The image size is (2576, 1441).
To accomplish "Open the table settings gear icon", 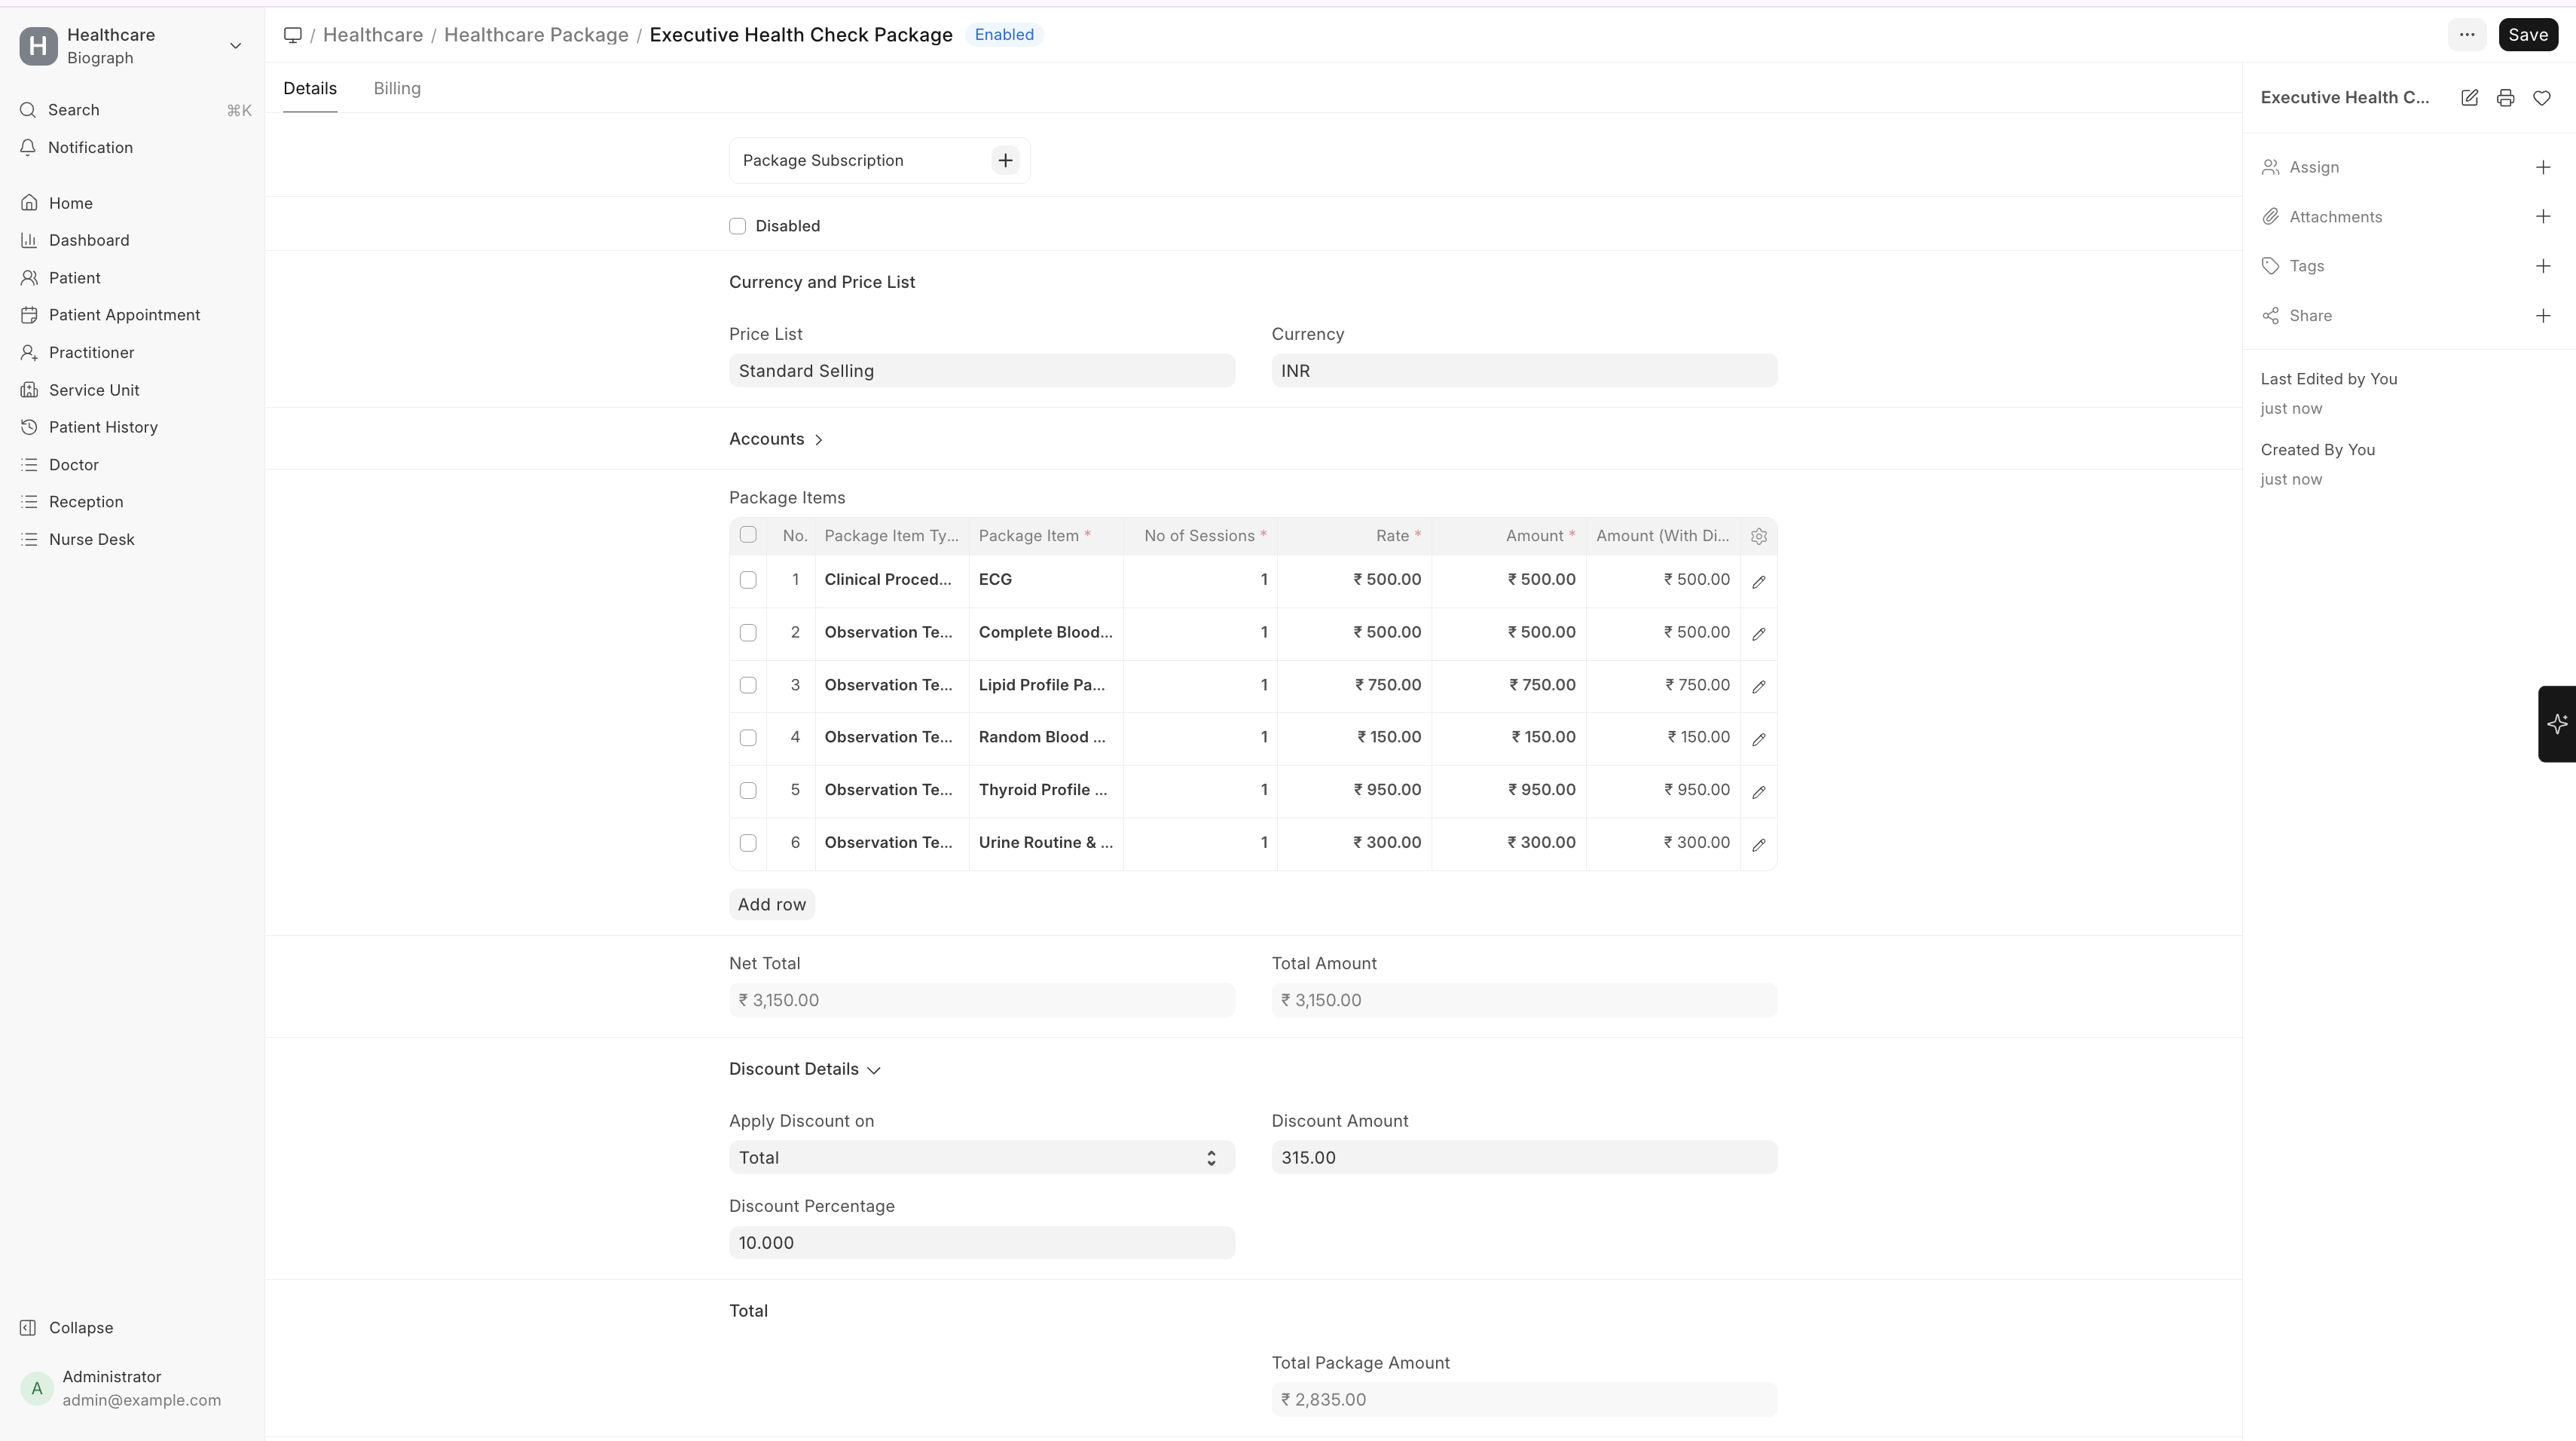I will point(1758,537).
